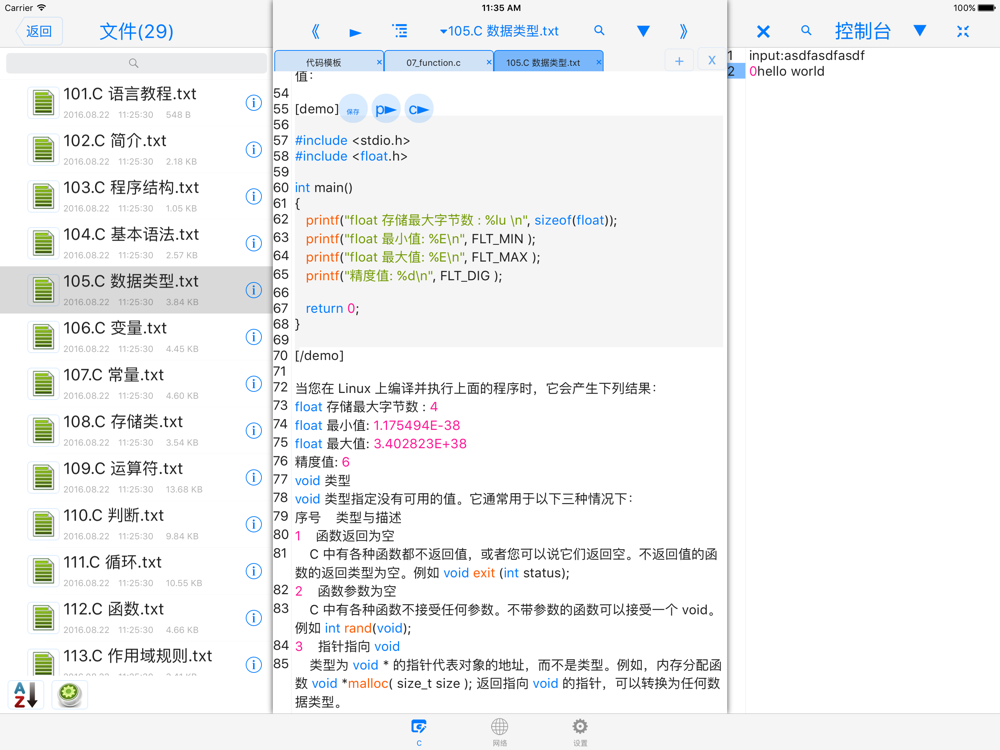Save the demo code snippet (保存)
Image resolution: width=1000 pixels, height=750 pixels.
(353, 110)
